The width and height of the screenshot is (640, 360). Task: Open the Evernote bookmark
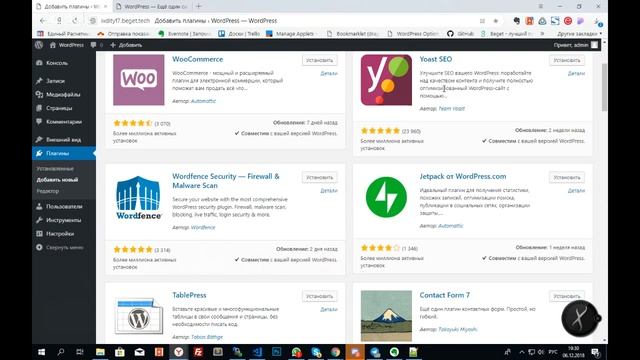coord(184,34)
